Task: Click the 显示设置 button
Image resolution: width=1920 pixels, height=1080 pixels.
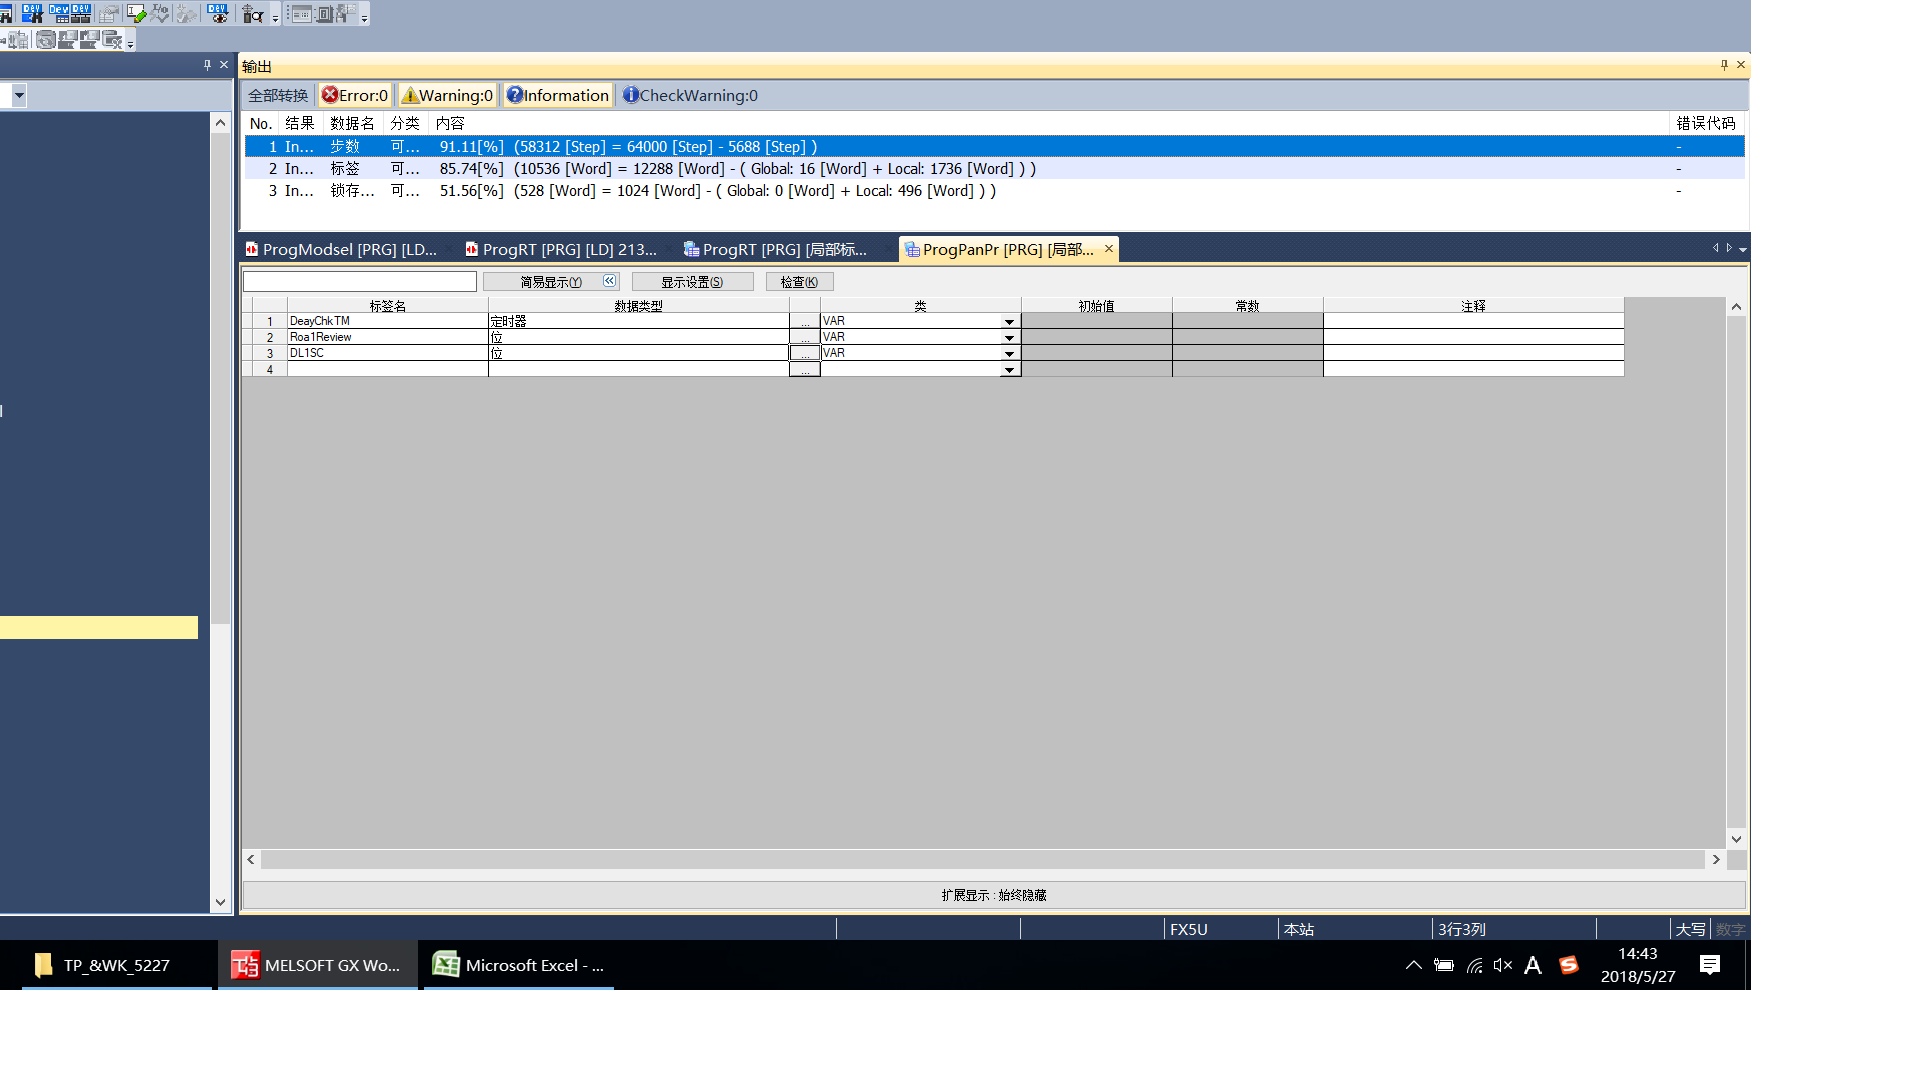Action: tap(692, 282)
